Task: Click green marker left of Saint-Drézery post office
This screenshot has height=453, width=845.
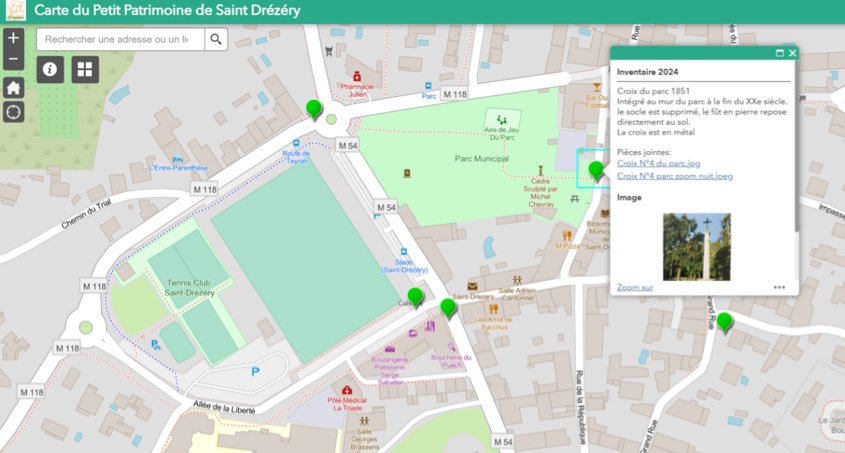Action: coord(448,307)
